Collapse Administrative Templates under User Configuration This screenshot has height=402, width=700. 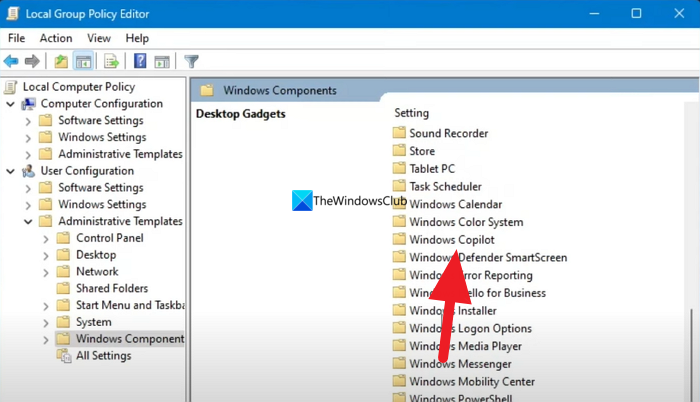pyautogui.click(x=28, y=222)
